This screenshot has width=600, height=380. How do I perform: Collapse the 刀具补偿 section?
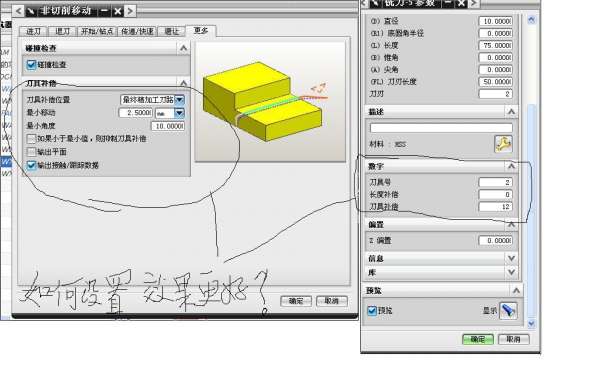(183, 83)
